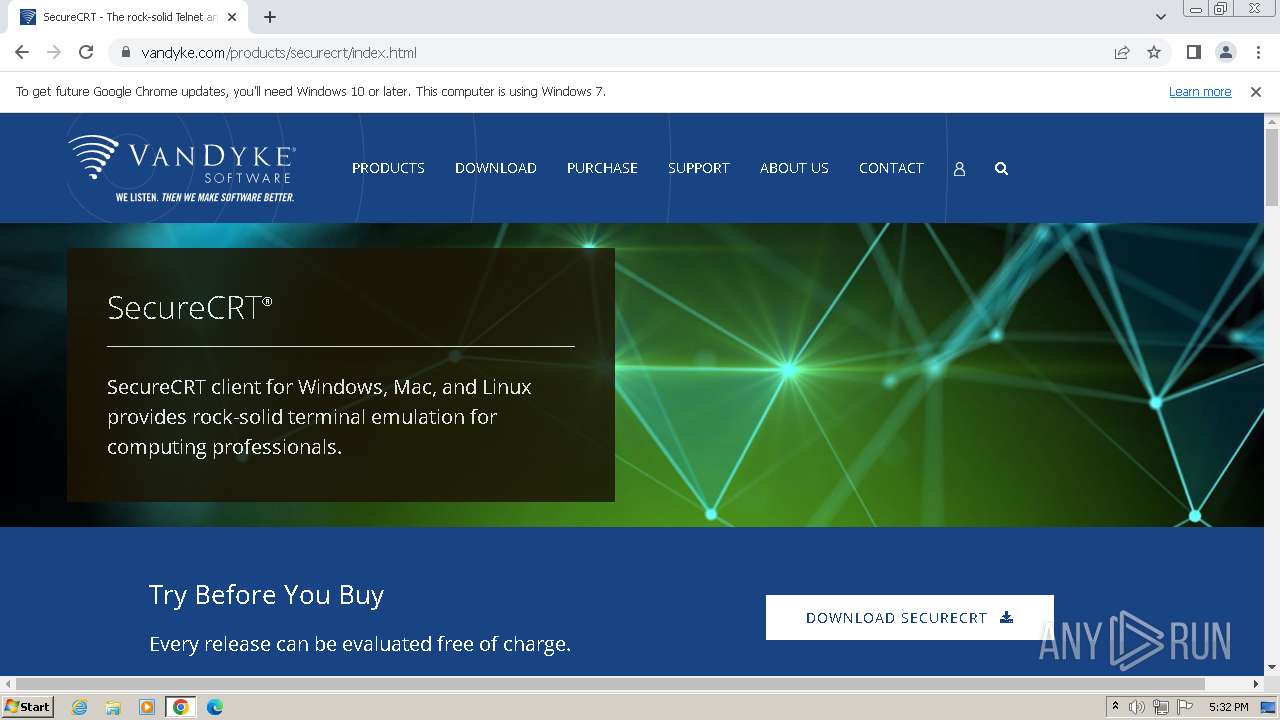
Task: Open a new tab with plus button
Action: pyautogui.click(x=270, y=17)
